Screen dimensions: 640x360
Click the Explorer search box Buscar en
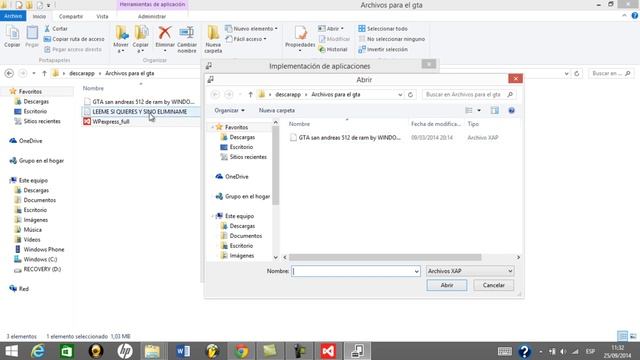[611, 73]
